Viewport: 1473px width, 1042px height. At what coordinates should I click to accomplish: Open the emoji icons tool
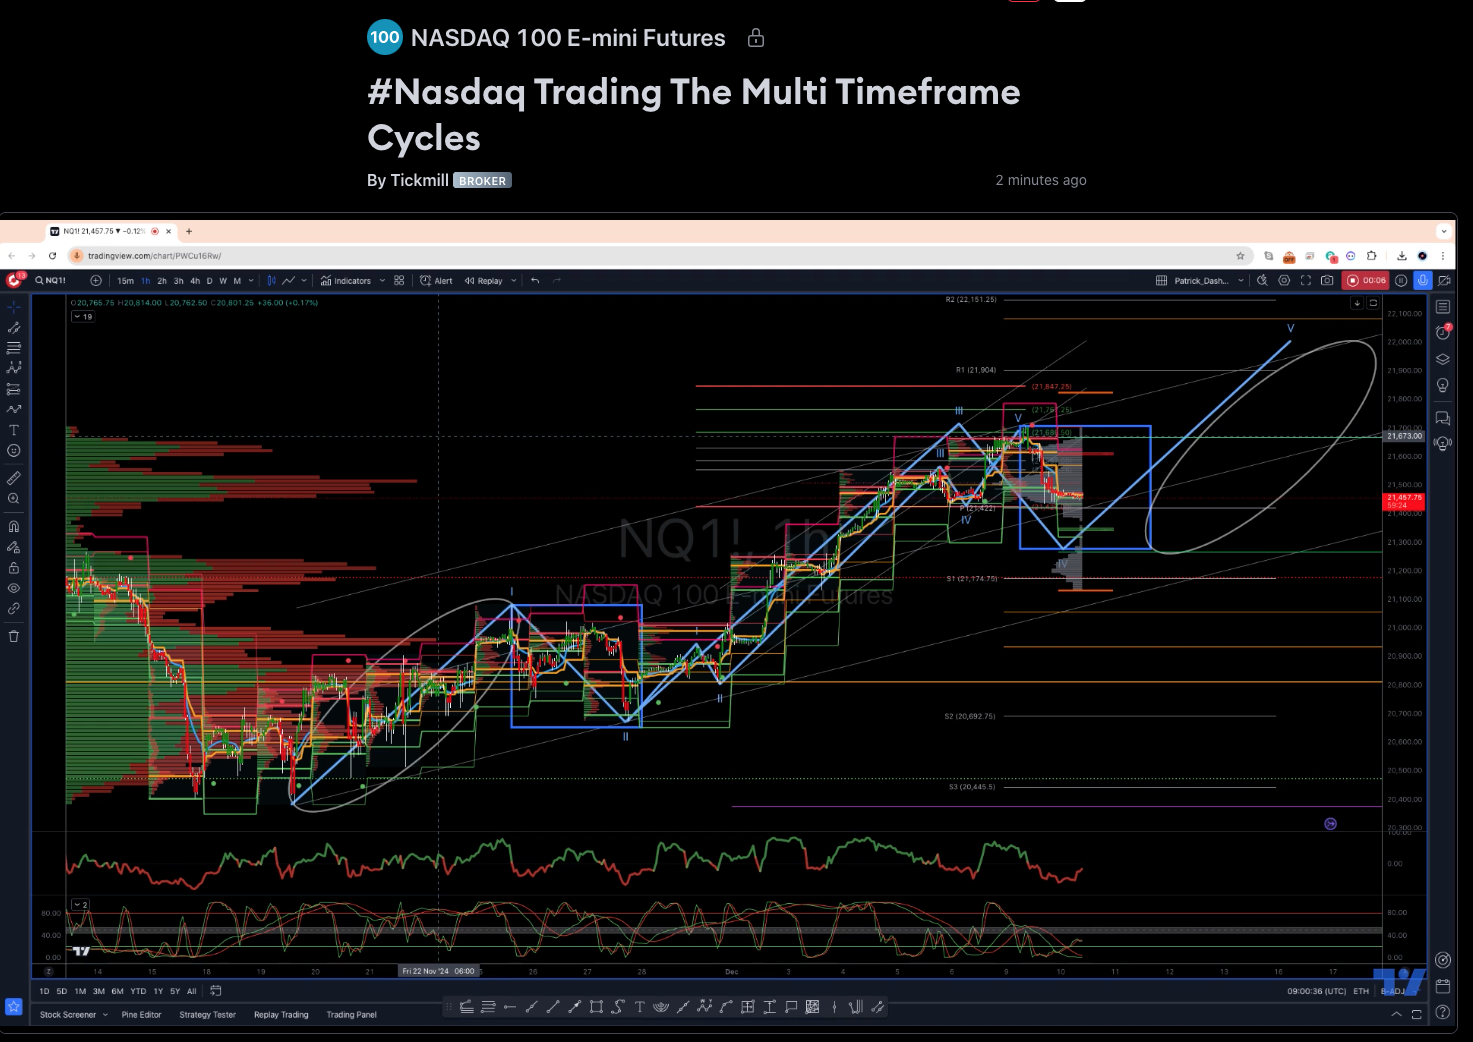14,451
